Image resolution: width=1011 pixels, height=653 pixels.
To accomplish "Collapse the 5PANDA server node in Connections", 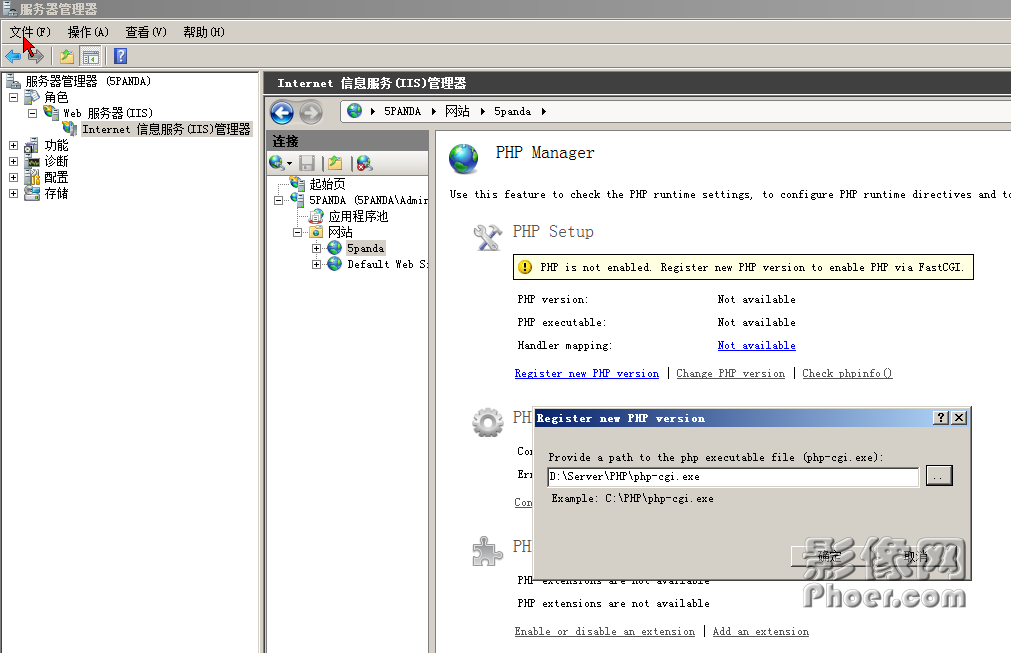I will tap(279, 200).
